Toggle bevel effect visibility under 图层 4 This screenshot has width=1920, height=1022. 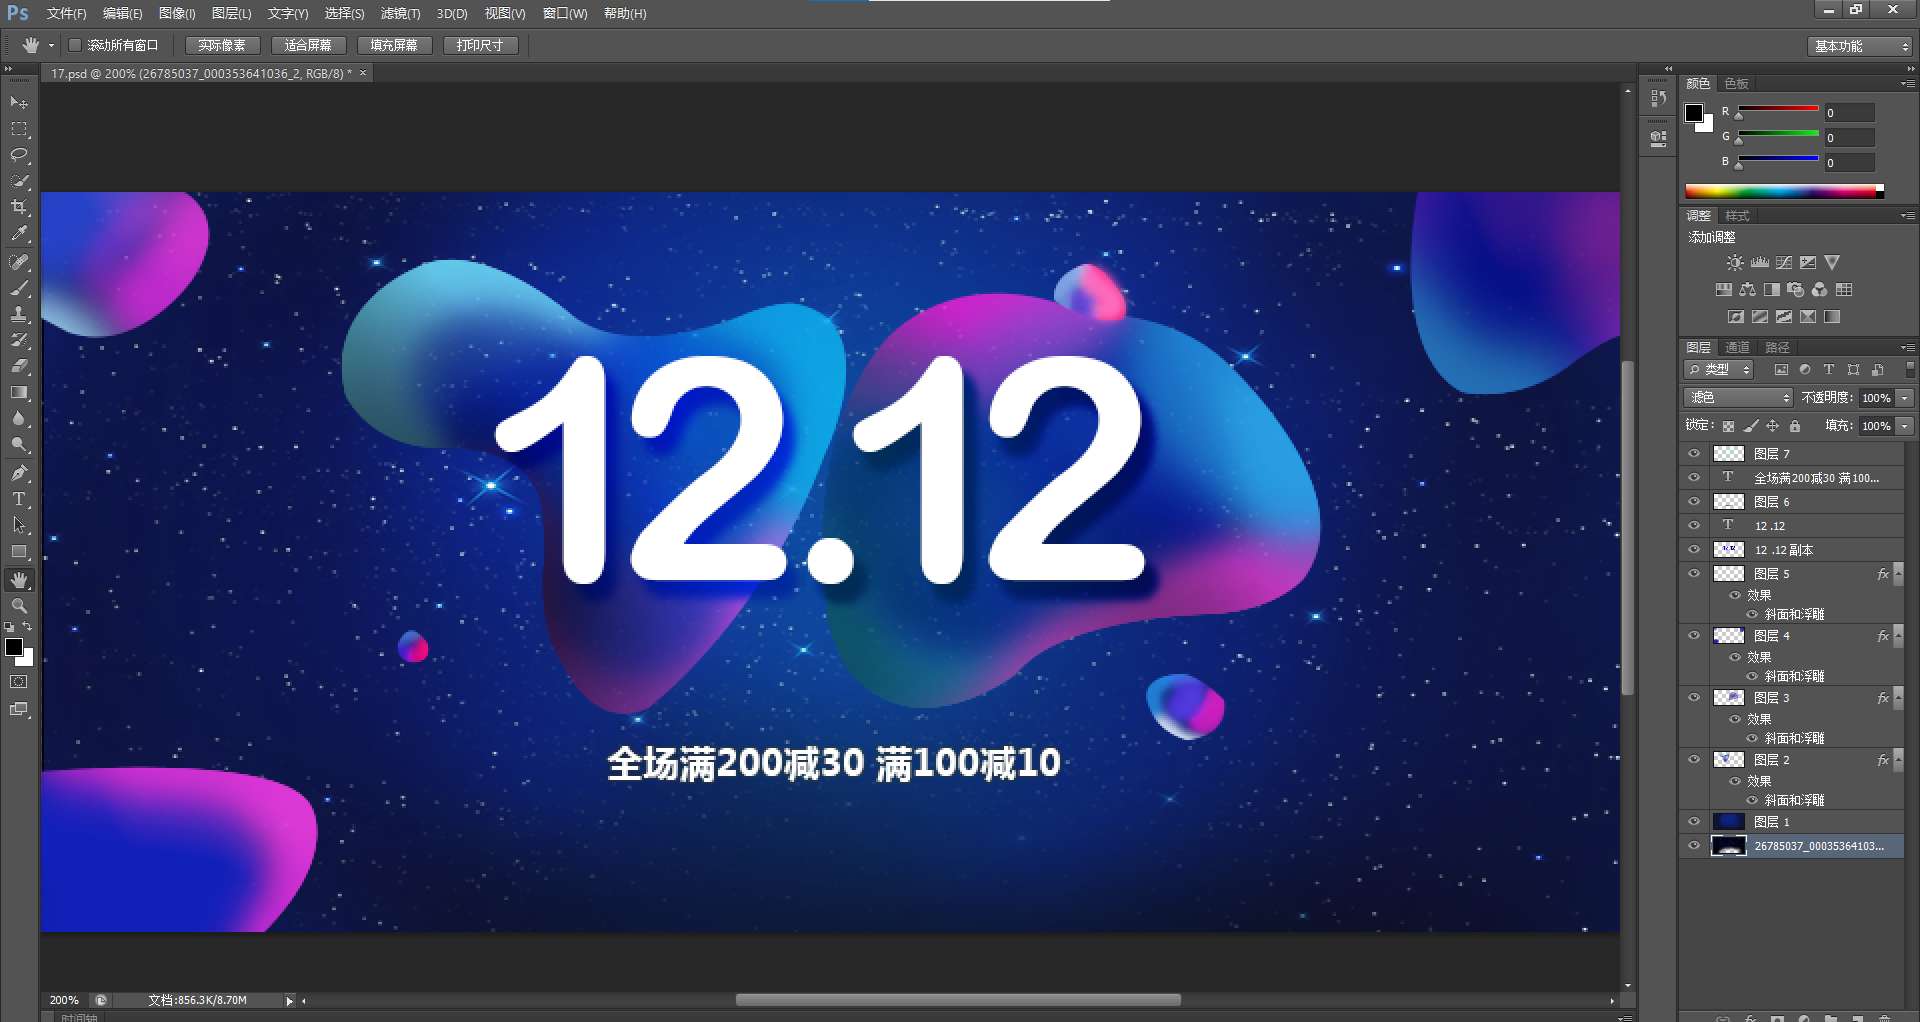[x=1752, y=677]
